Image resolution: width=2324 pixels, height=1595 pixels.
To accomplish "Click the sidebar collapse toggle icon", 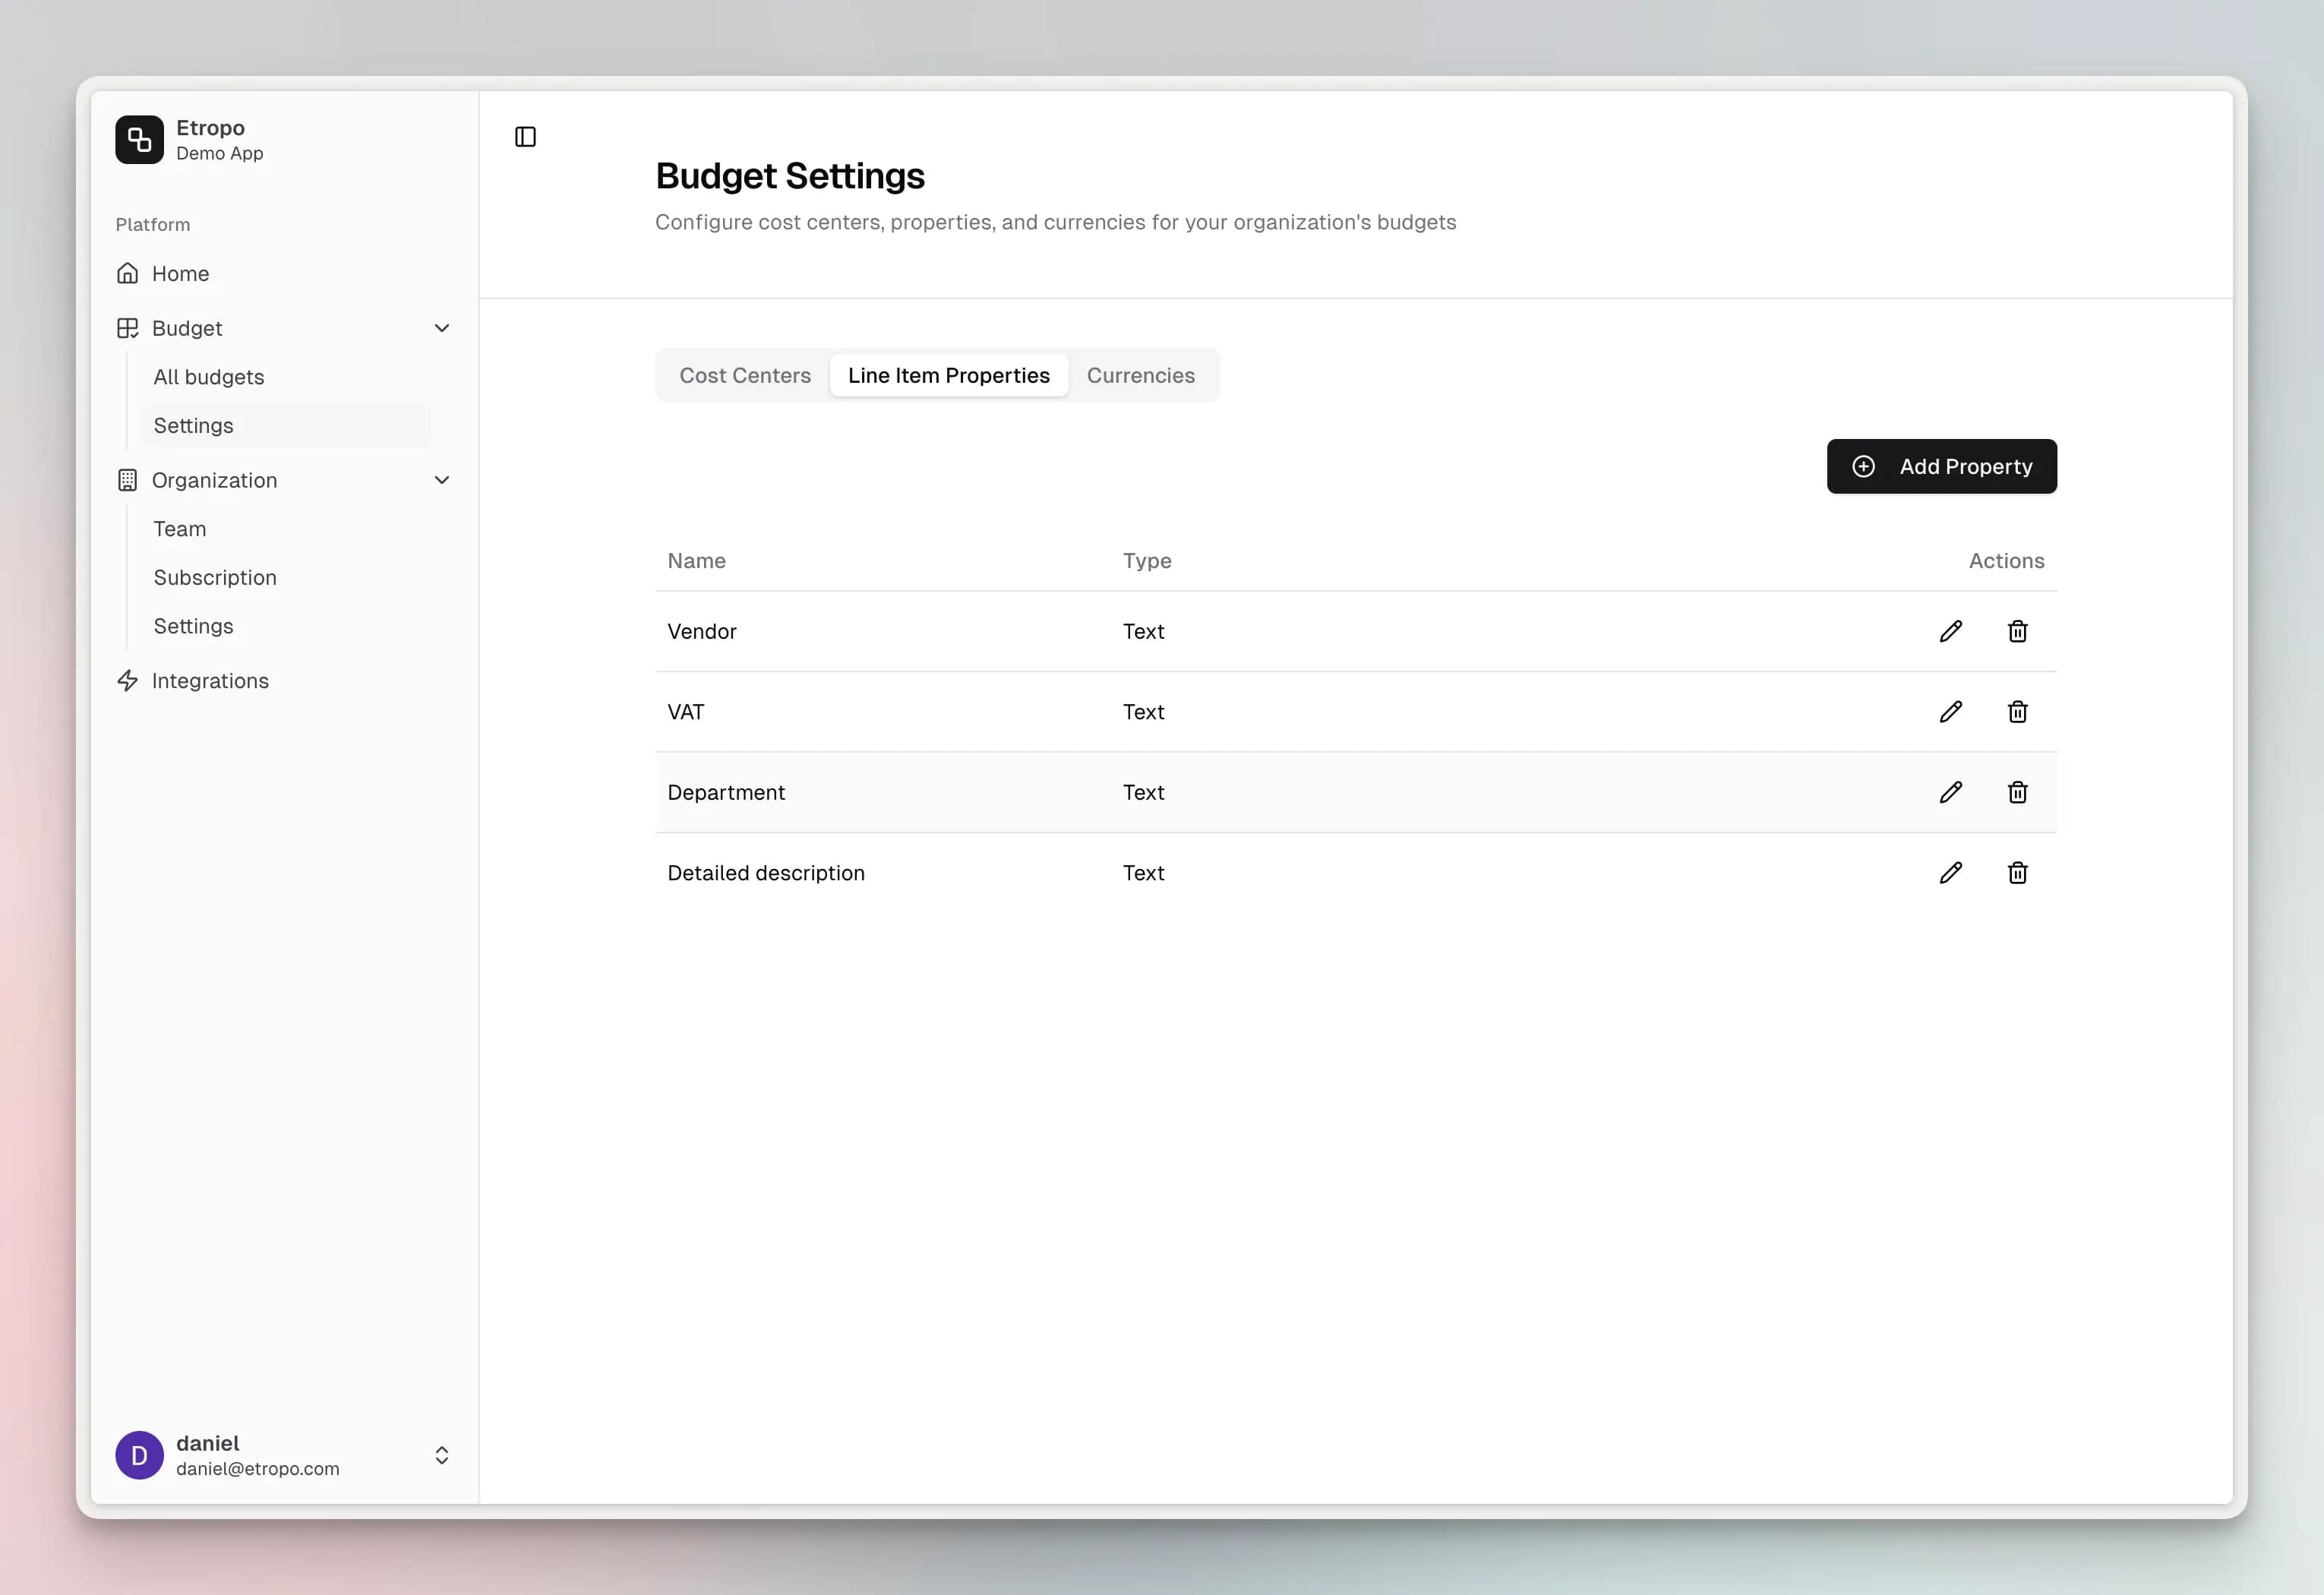I will pos(525,137).
